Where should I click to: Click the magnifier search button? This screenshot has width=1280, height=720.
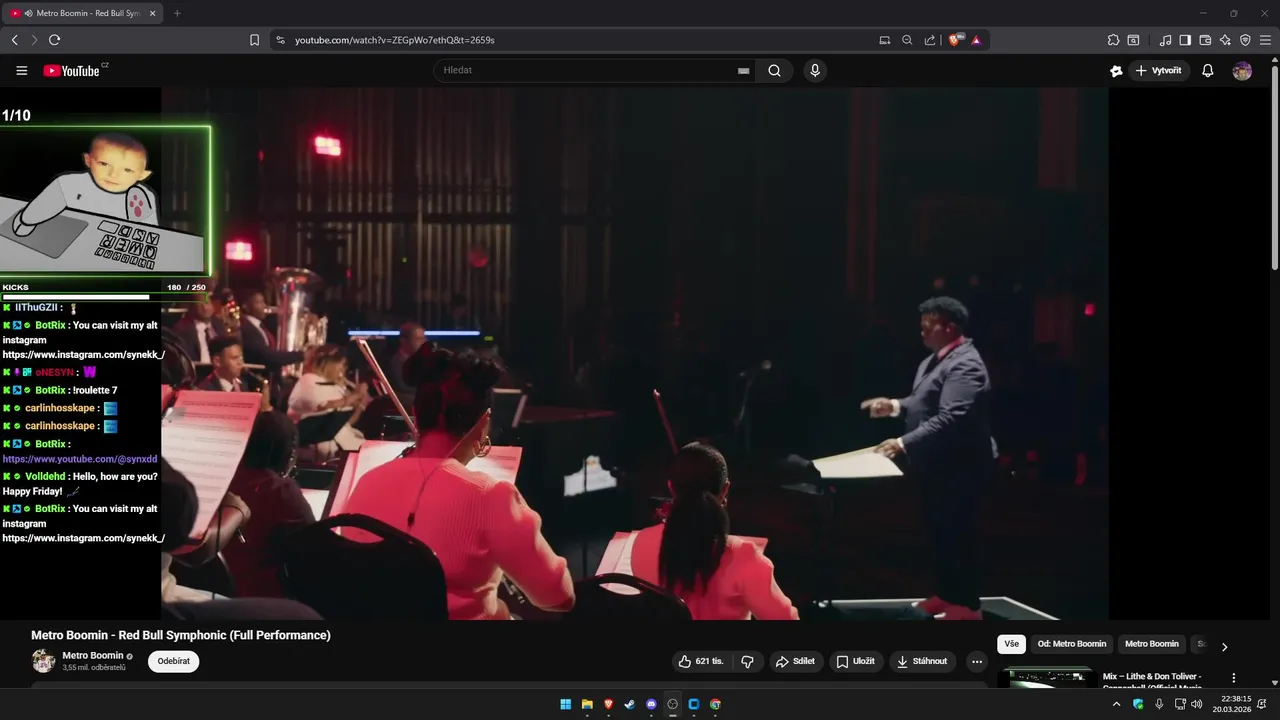(x=774, y=71)
